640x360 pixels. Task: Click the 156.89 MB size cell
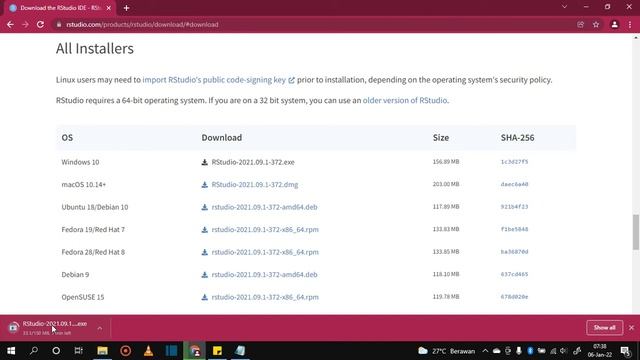(446, 162)
